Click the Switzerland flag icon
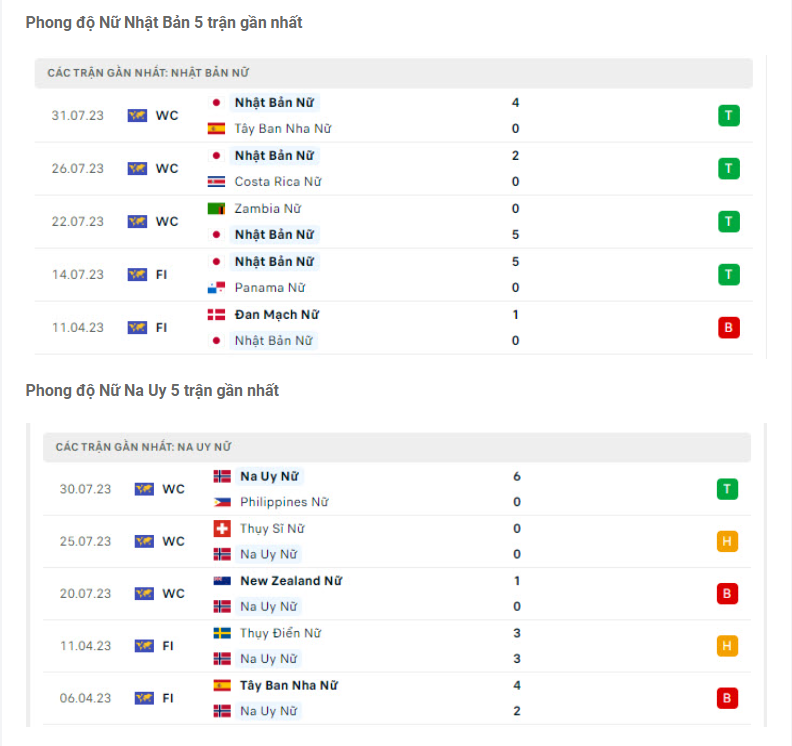 point(222,529)
